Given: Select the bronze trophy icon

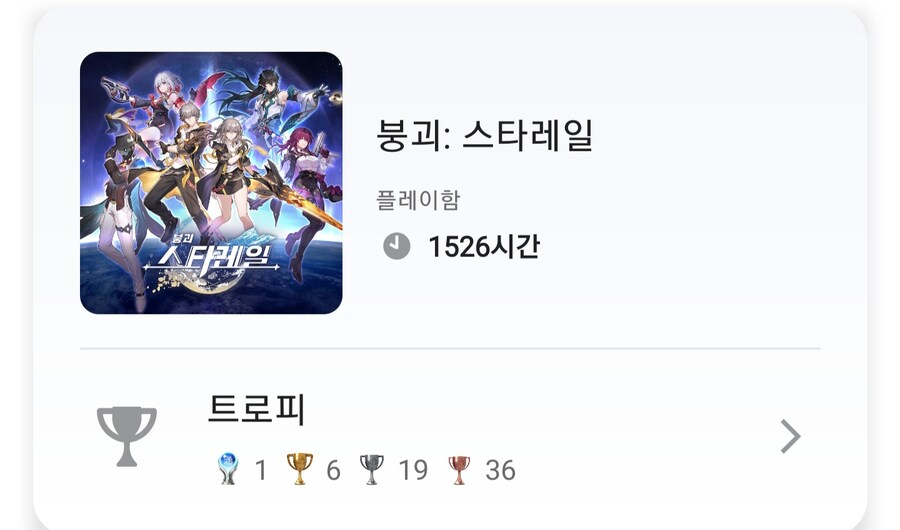Looking at the screenshot, I should [x=459, y=470].
